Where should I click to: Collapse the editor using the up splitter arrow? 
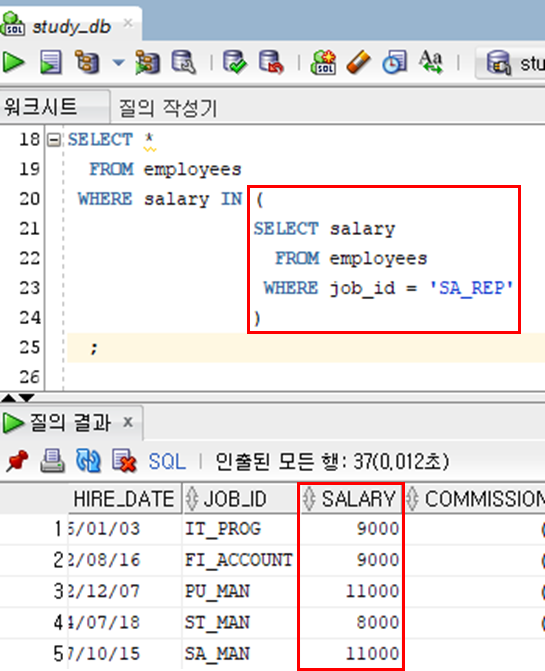coord(8,398)
